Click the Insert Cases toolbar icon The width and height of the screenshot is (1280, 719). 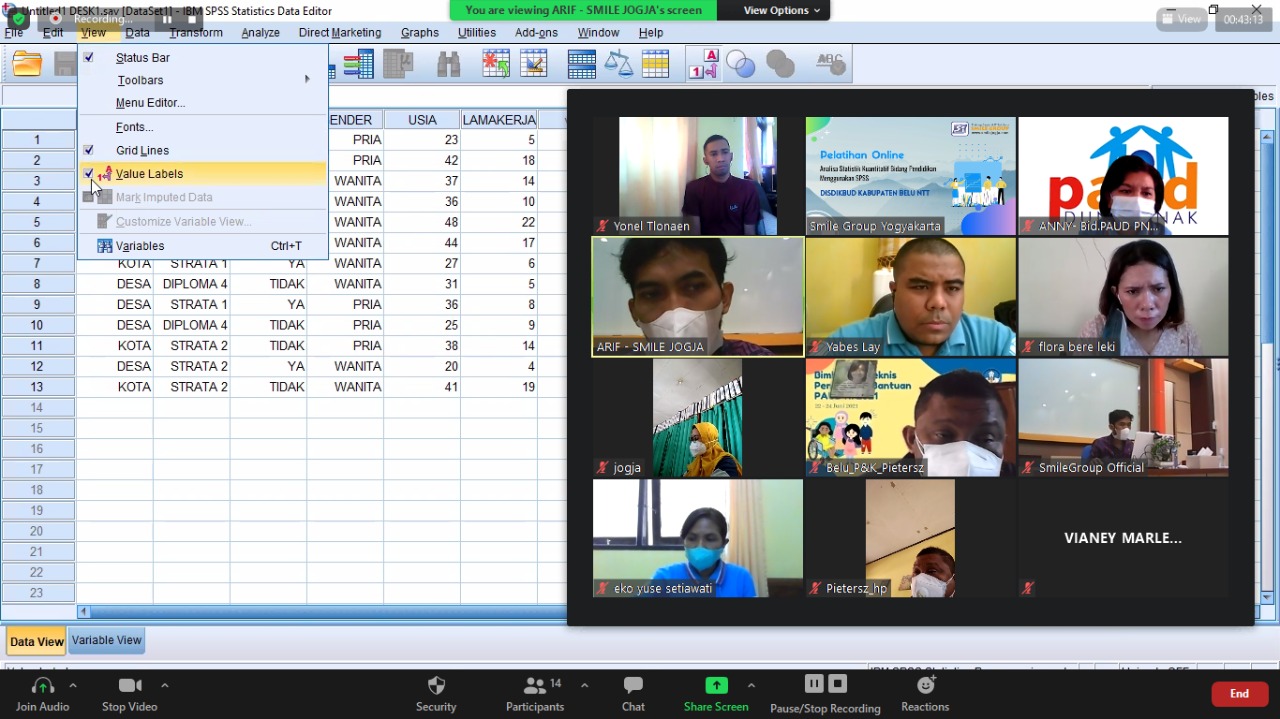[496, 65]
